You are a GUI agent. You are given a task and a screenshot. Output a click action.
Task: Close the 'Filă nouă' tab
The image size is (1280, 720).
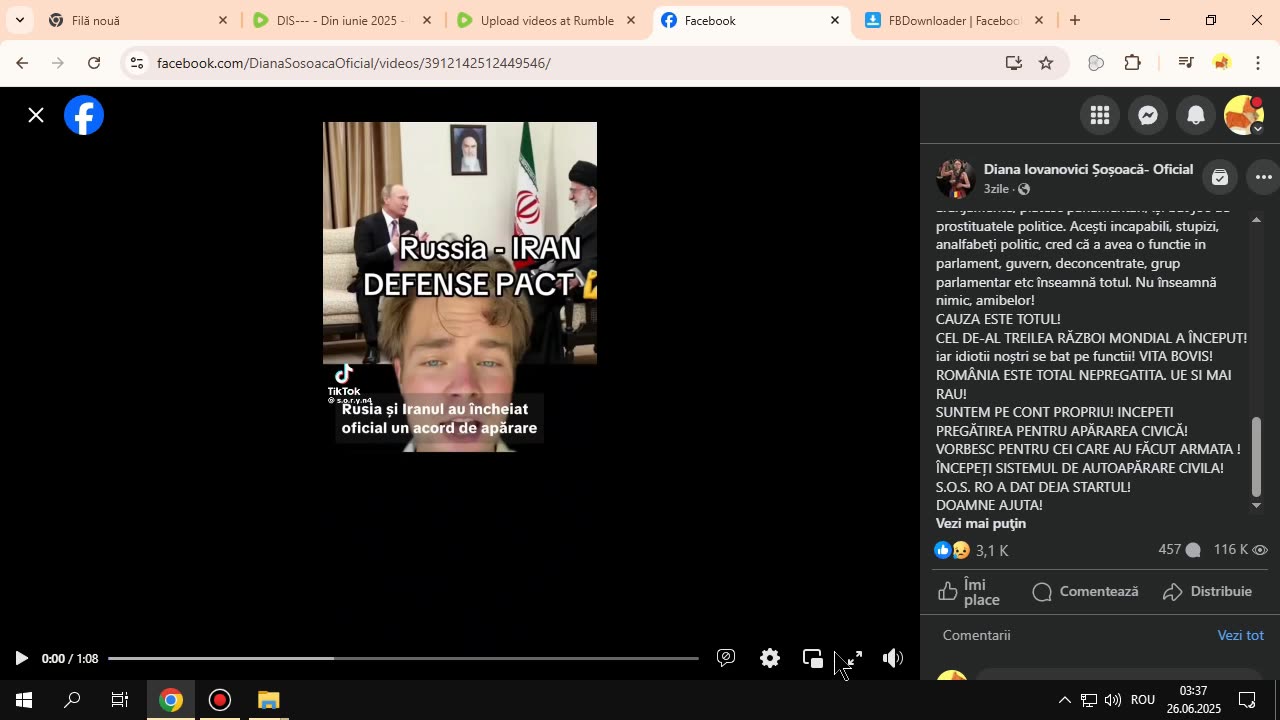223,20
